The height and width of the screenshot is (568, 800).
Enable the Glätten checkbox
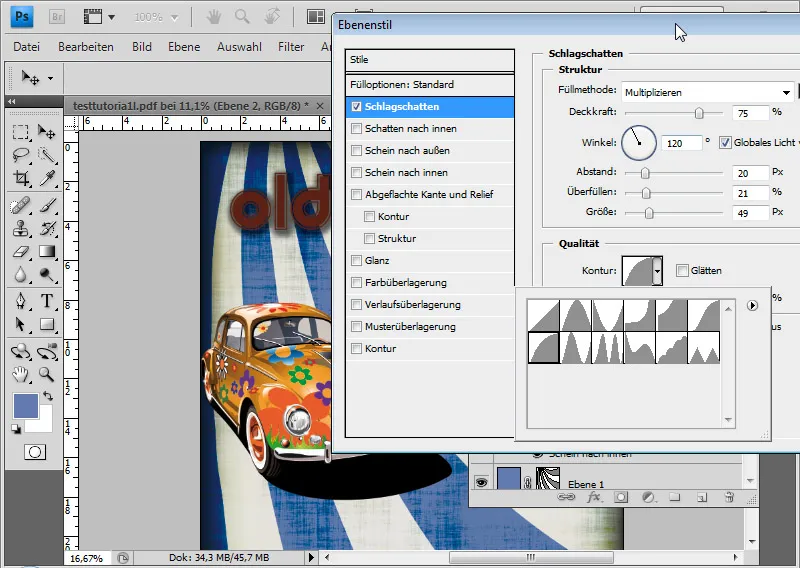pos(682,270)
